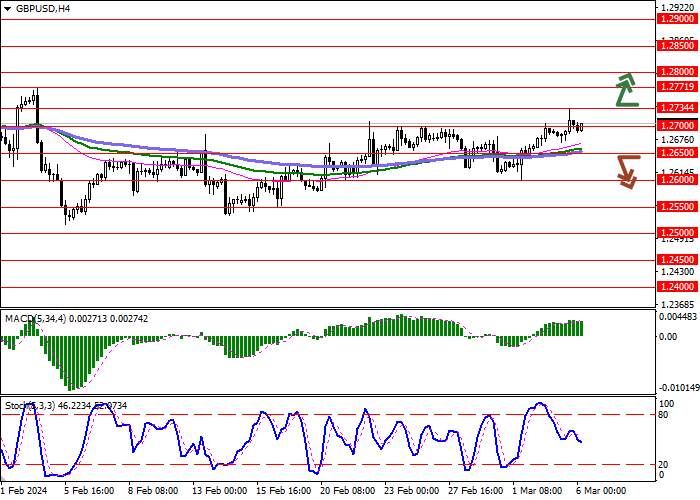This screenshot has height=500, width=700.
Task: Click the Stochastic 20 level label
Action: pyautogui.click(x=663, y=465)
